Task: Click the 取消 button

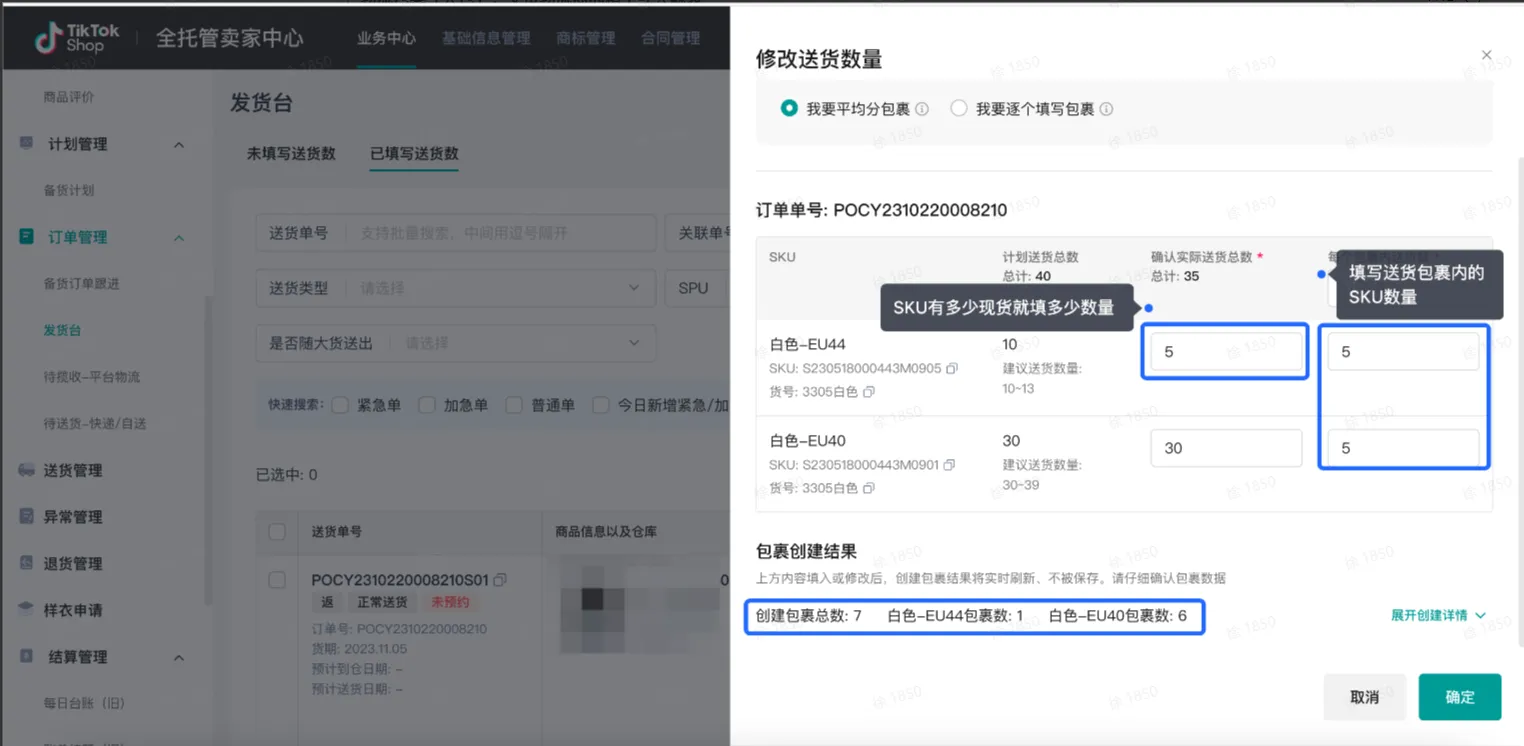Action: point(1365,697)
